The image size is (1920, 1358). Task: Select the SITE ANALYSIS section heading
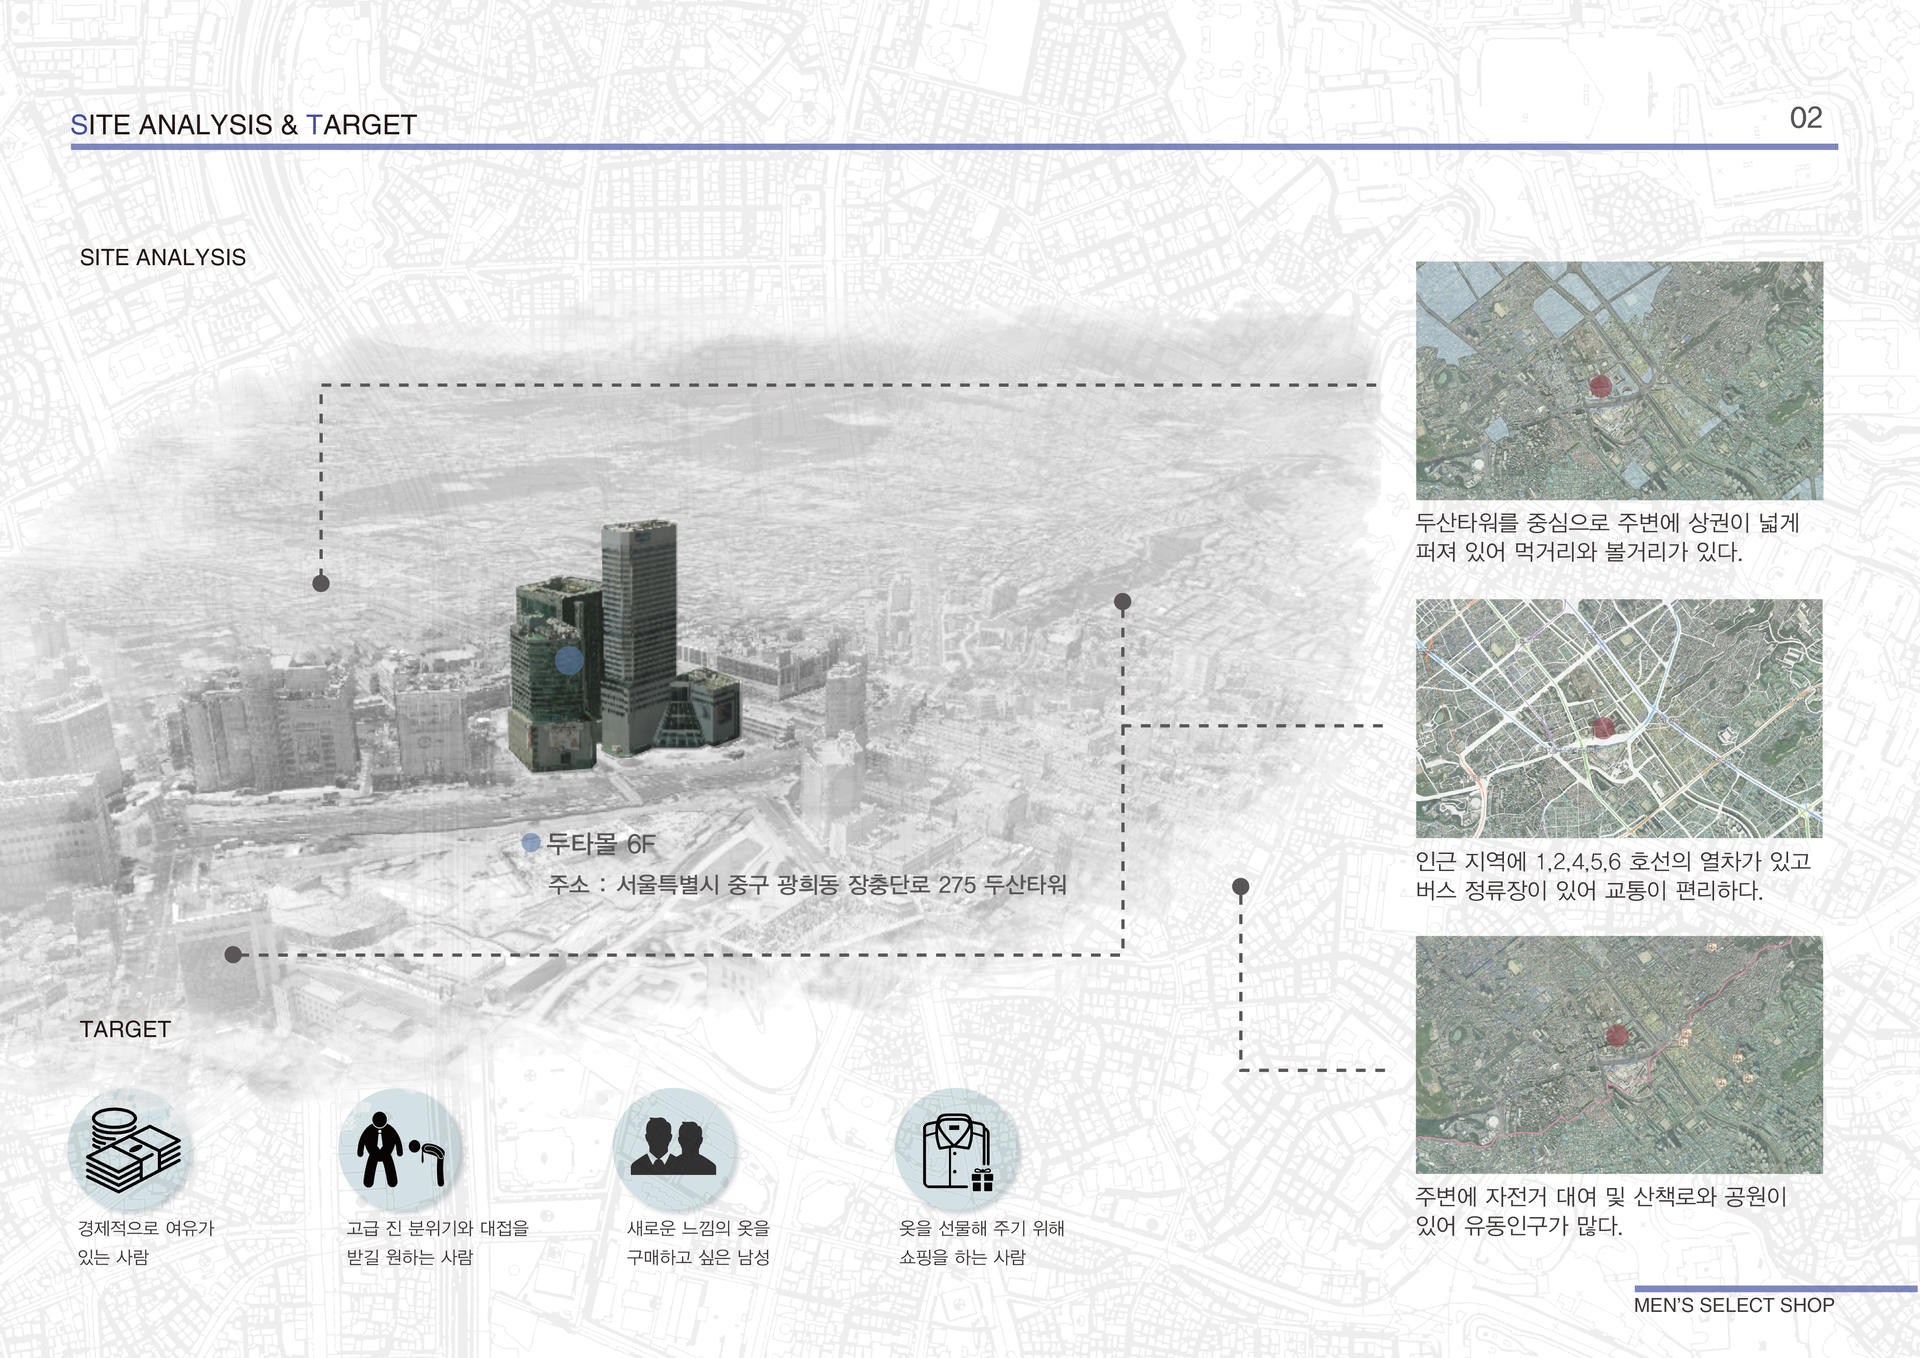click(163, 257)
